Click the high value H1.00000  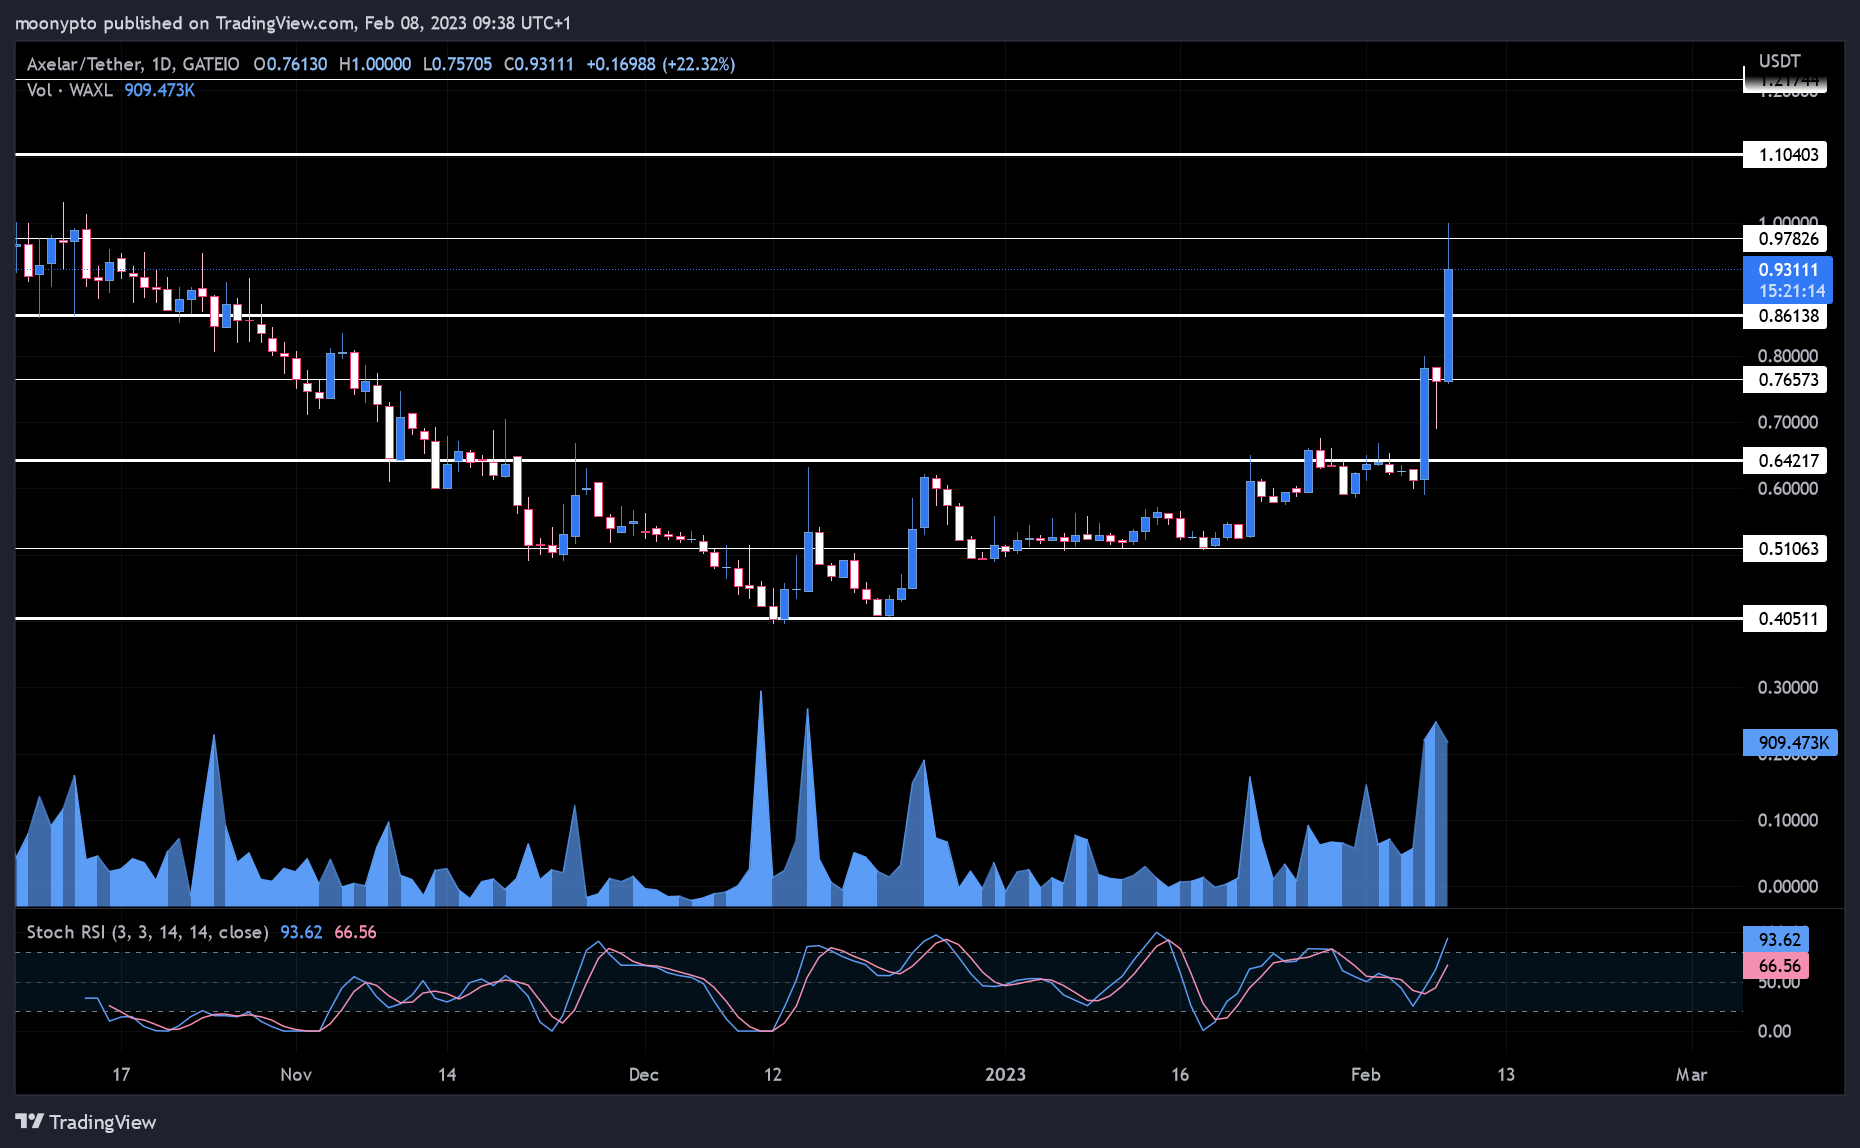pyautogui.click(x=375, y=64)
